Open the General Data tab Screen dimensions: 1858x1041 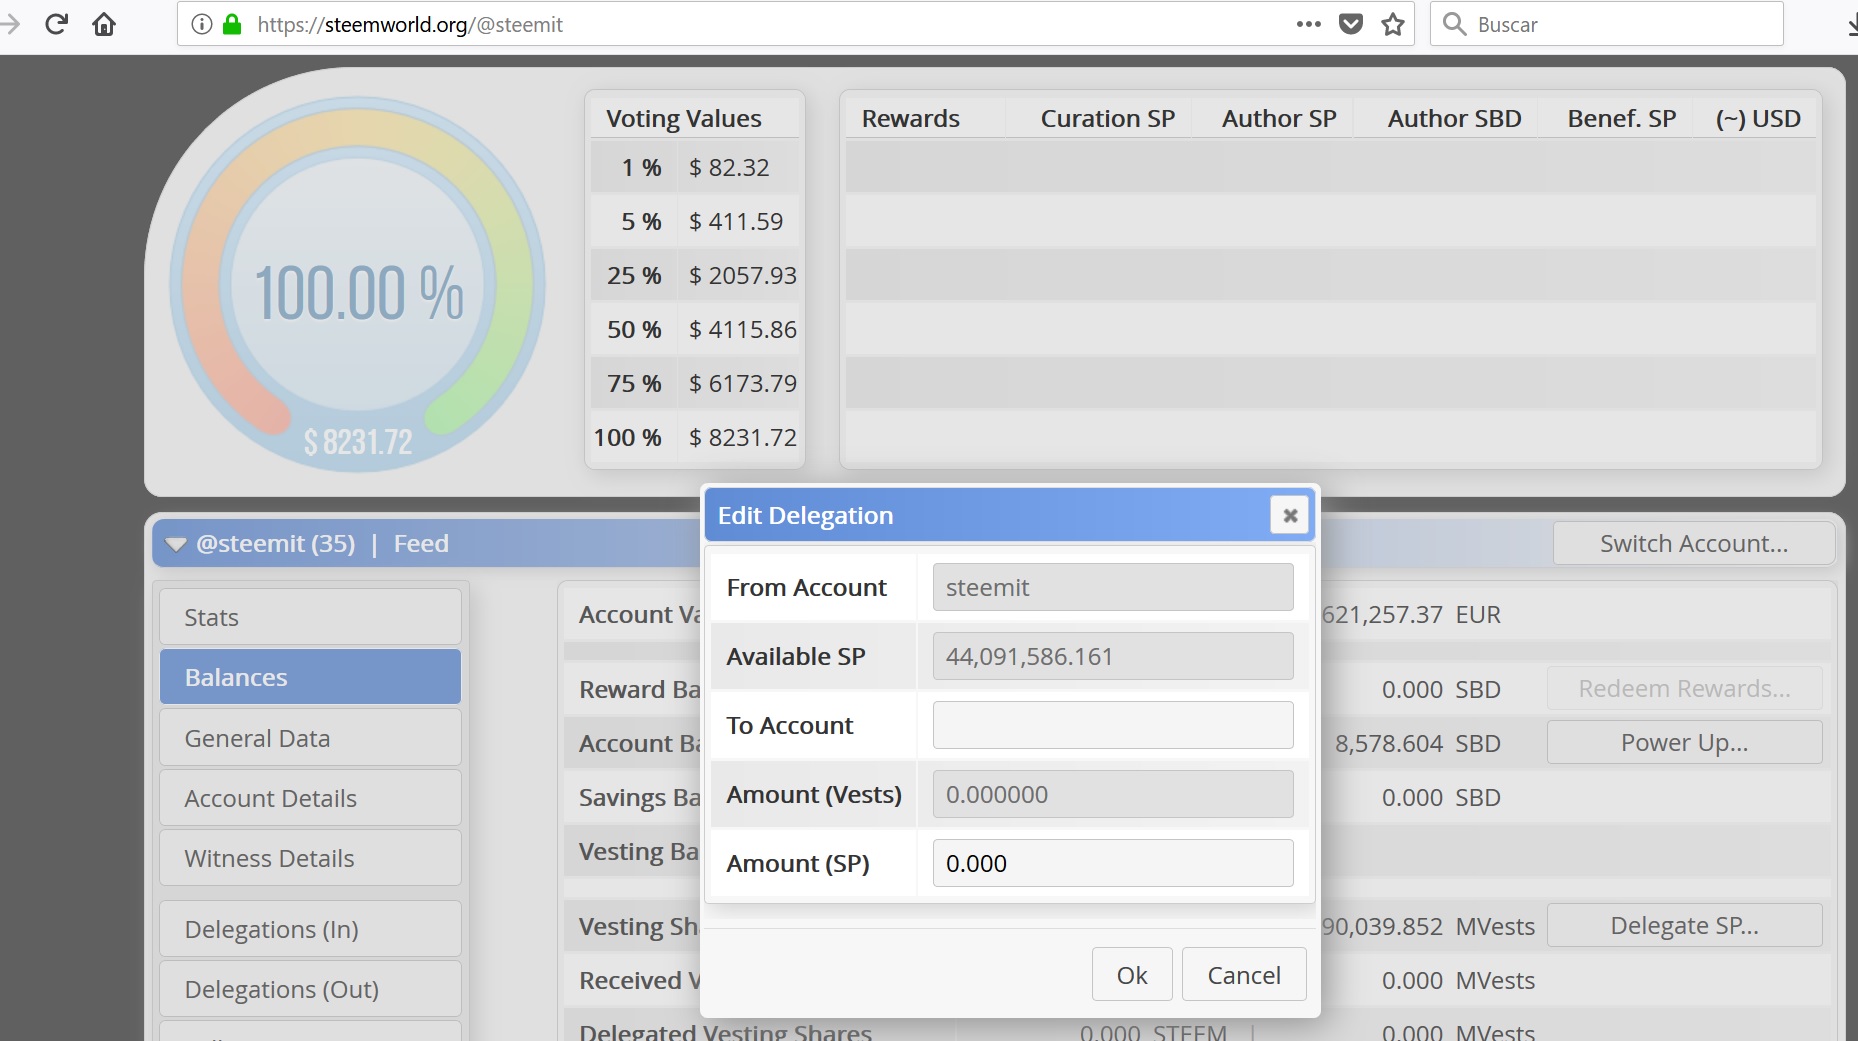point(310,738)
